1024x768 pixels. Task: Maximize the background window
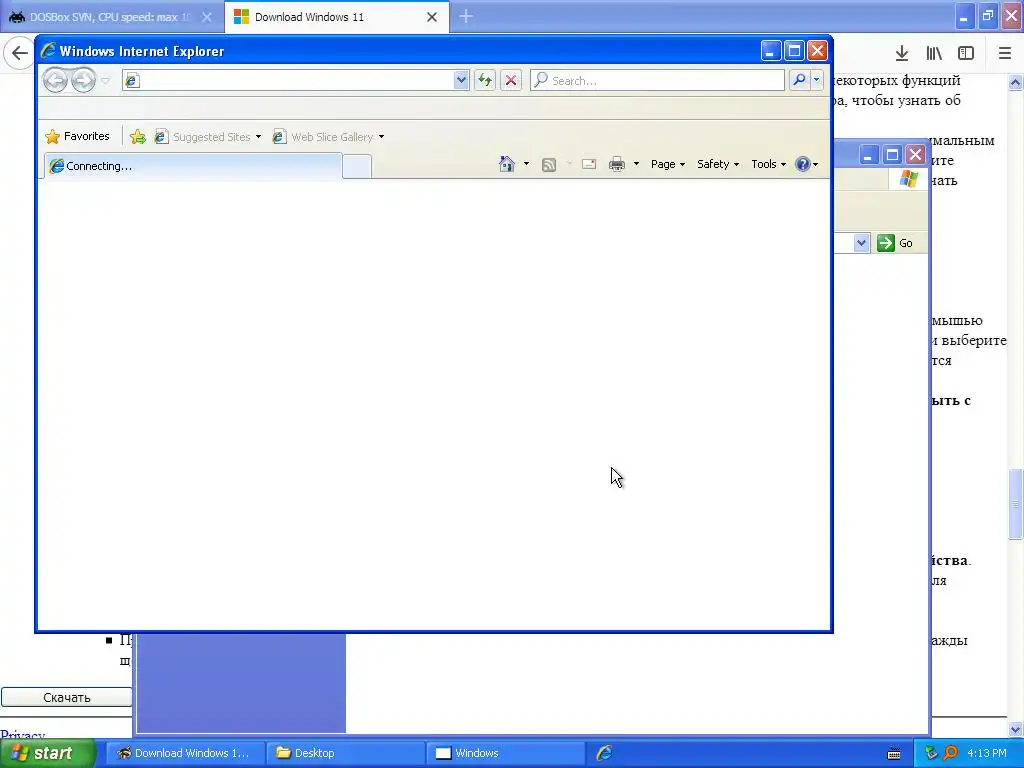click(892, 155)
